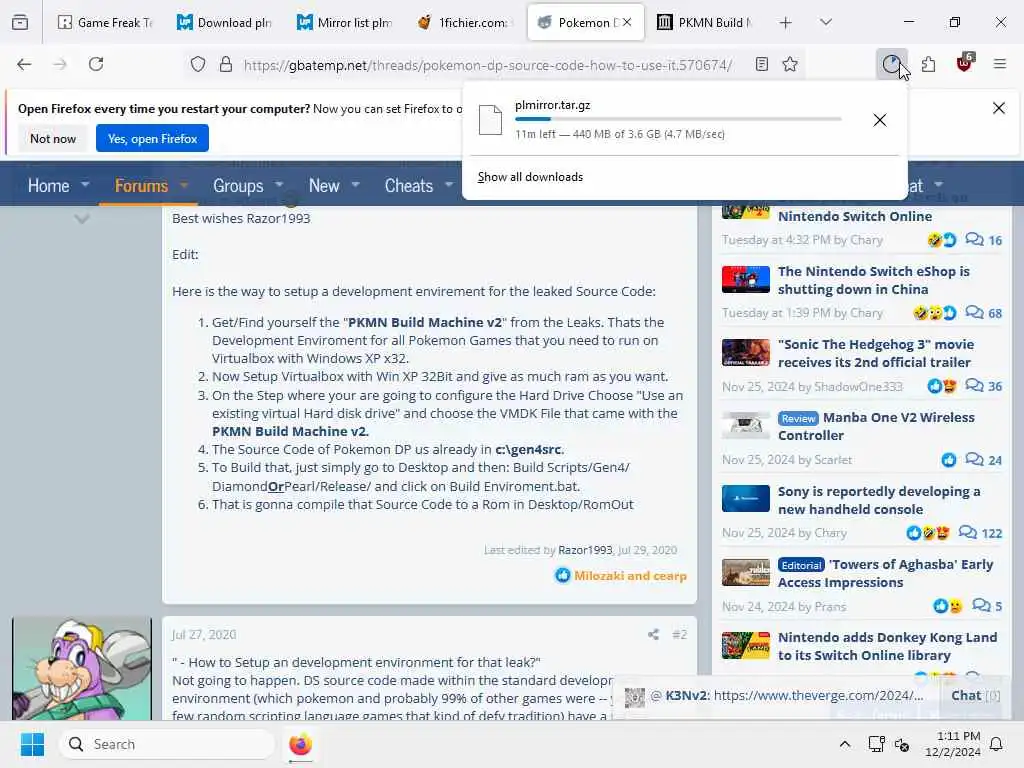Open post number #2 permalink
Viewport: 1024px width, 768px height.
click(679, 635)
